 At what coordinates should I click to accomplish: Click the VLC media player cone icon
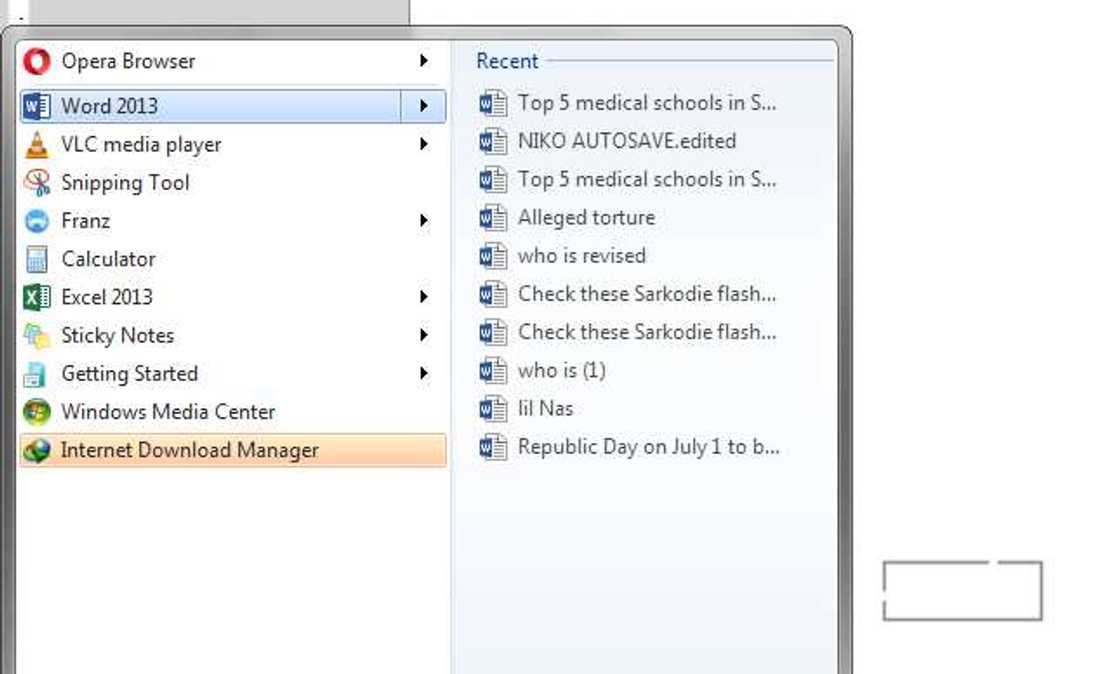(x=37, y=145)
